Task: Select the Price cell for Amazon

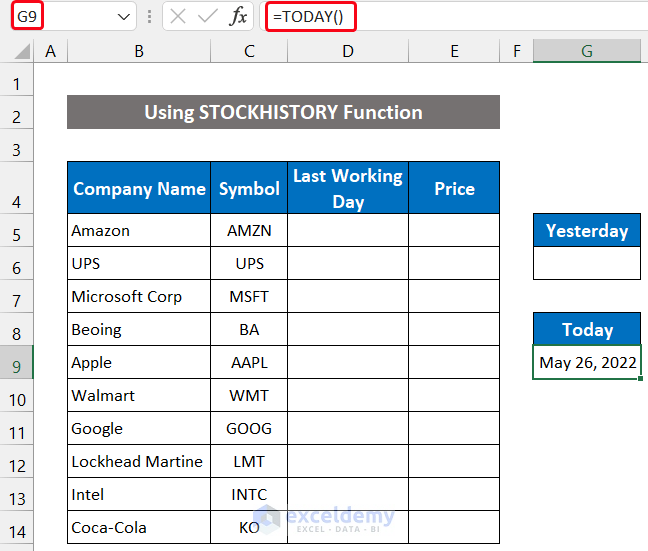Action: tap(454, 231)
